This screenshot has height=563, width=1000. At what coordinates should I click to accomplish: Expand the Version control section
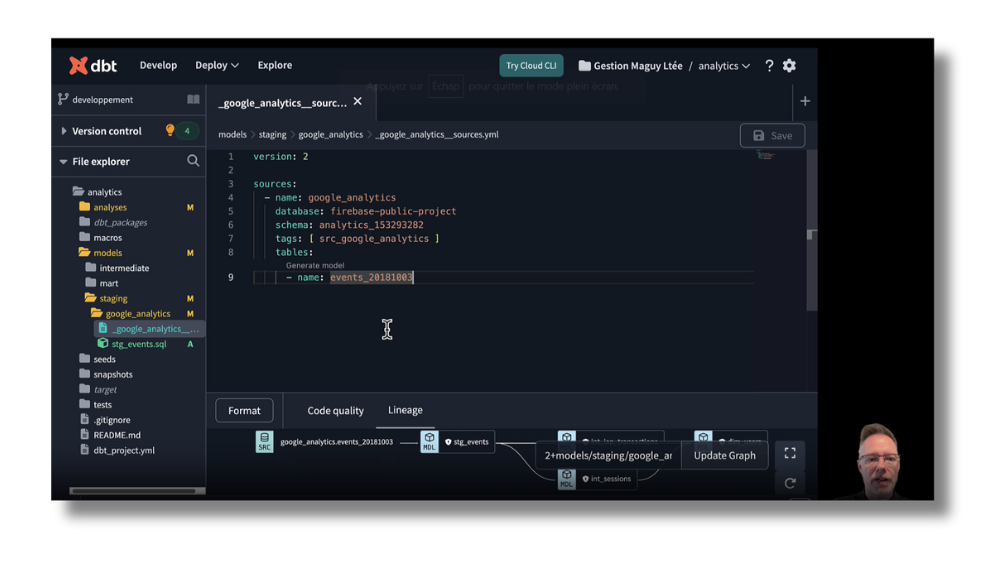pyautogui.click(x=107, y=131)
